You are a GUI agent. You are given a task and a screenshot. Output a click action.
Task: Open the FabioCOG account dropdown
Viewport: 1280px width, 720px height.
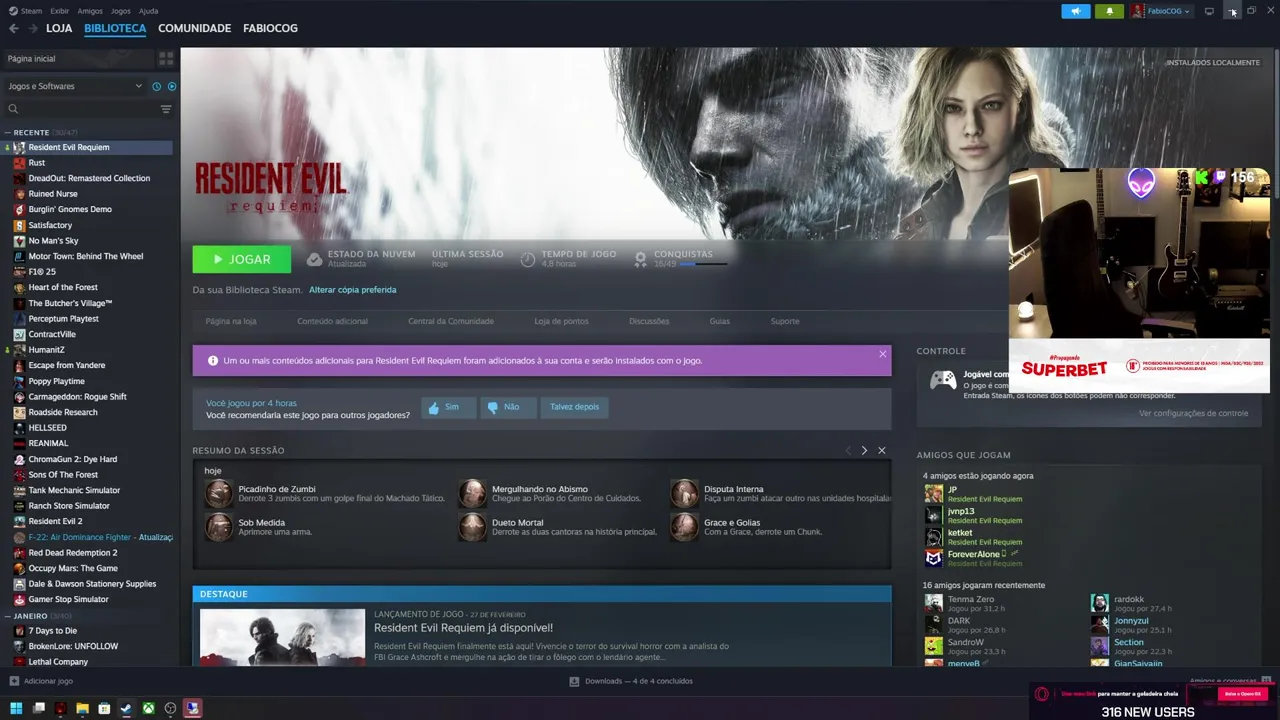1161,11
